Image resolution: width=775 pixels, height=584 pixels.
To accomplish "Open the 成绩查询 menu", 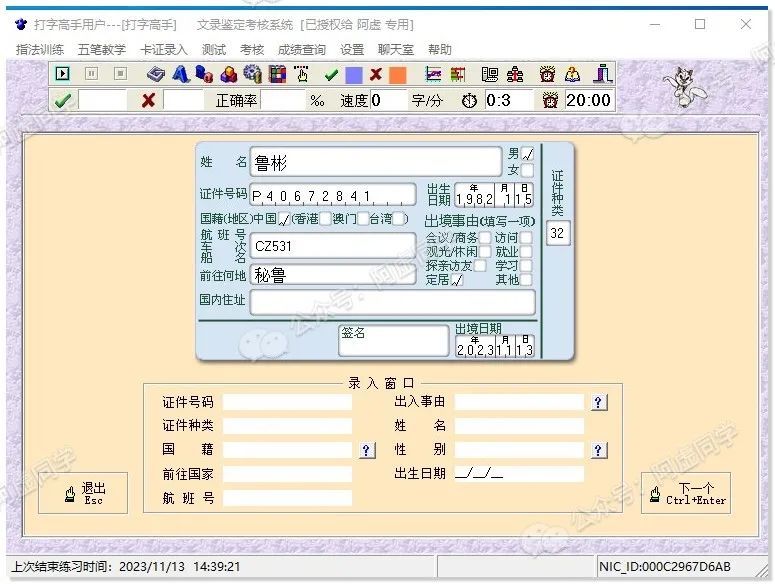I will (302, 49).
